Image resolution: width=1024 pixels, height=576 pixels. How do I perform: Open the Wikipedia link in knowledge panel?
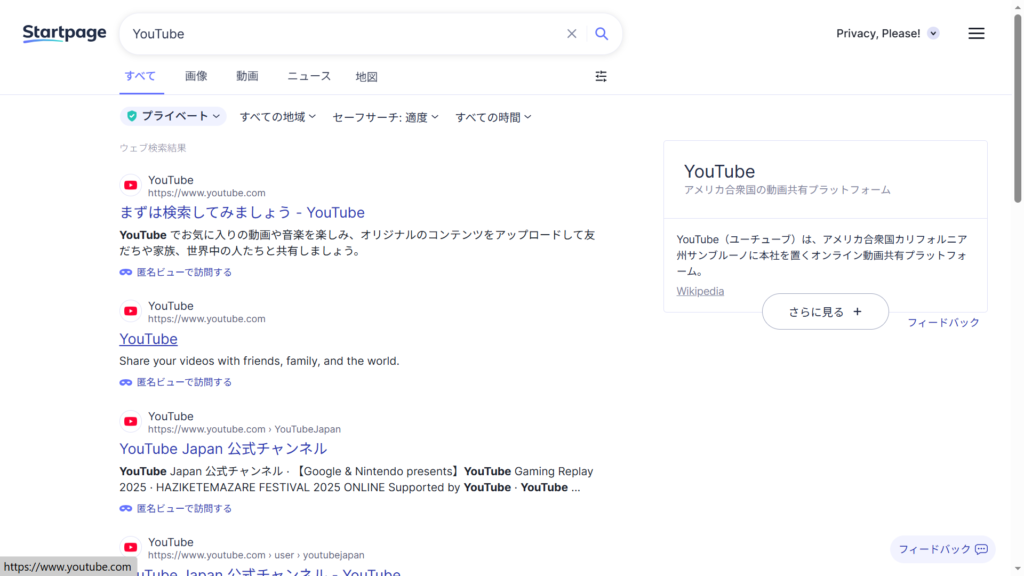(700, 291)
